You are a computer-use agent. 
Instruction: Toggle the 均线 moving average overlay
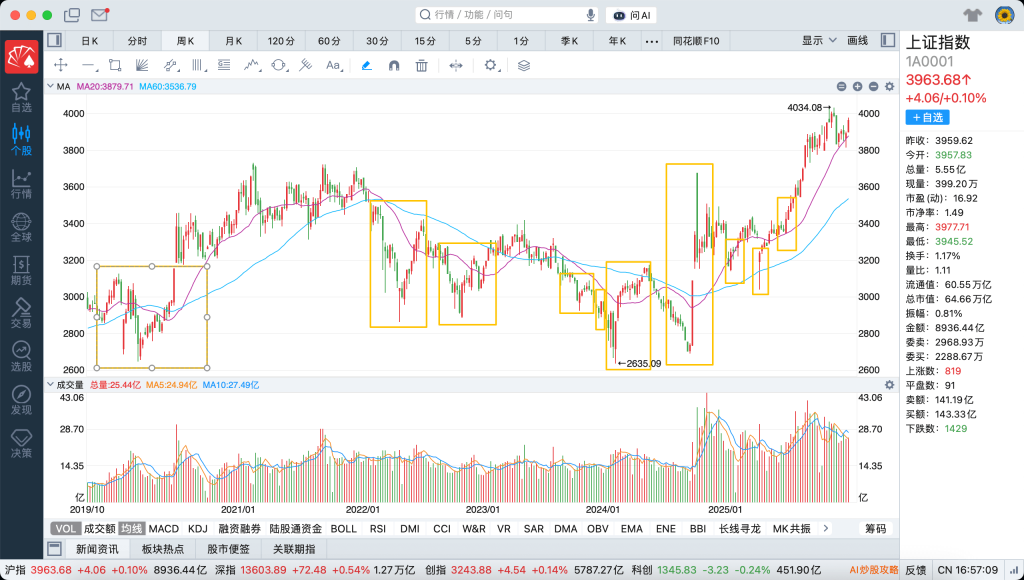pyautogui.click(x=131, y=528)
